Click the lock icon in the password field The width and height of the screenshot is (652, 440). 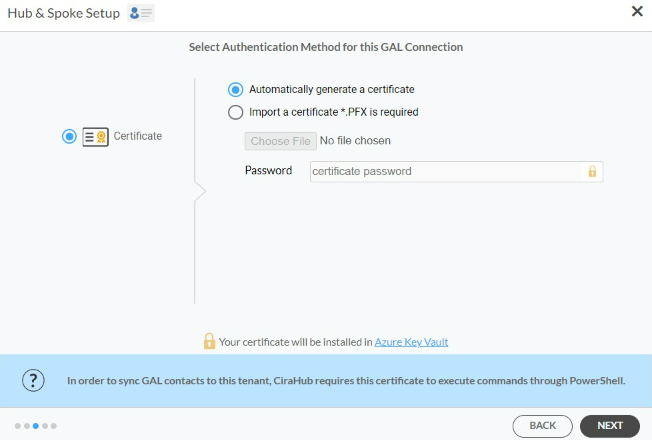coord(592,171)
